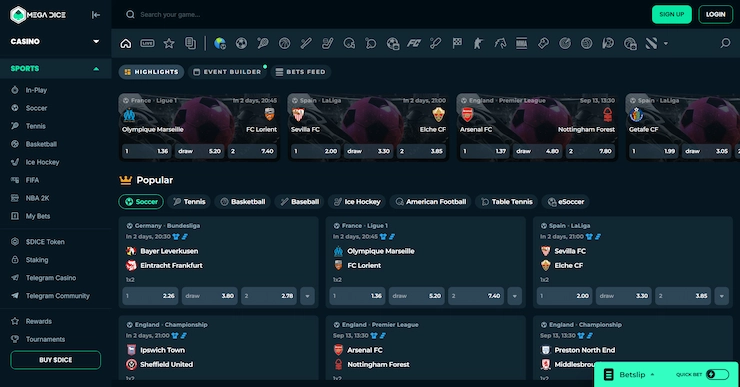Click the Sign Up button
This screenshot has width=740, height=387.
(x=672, y=15)
